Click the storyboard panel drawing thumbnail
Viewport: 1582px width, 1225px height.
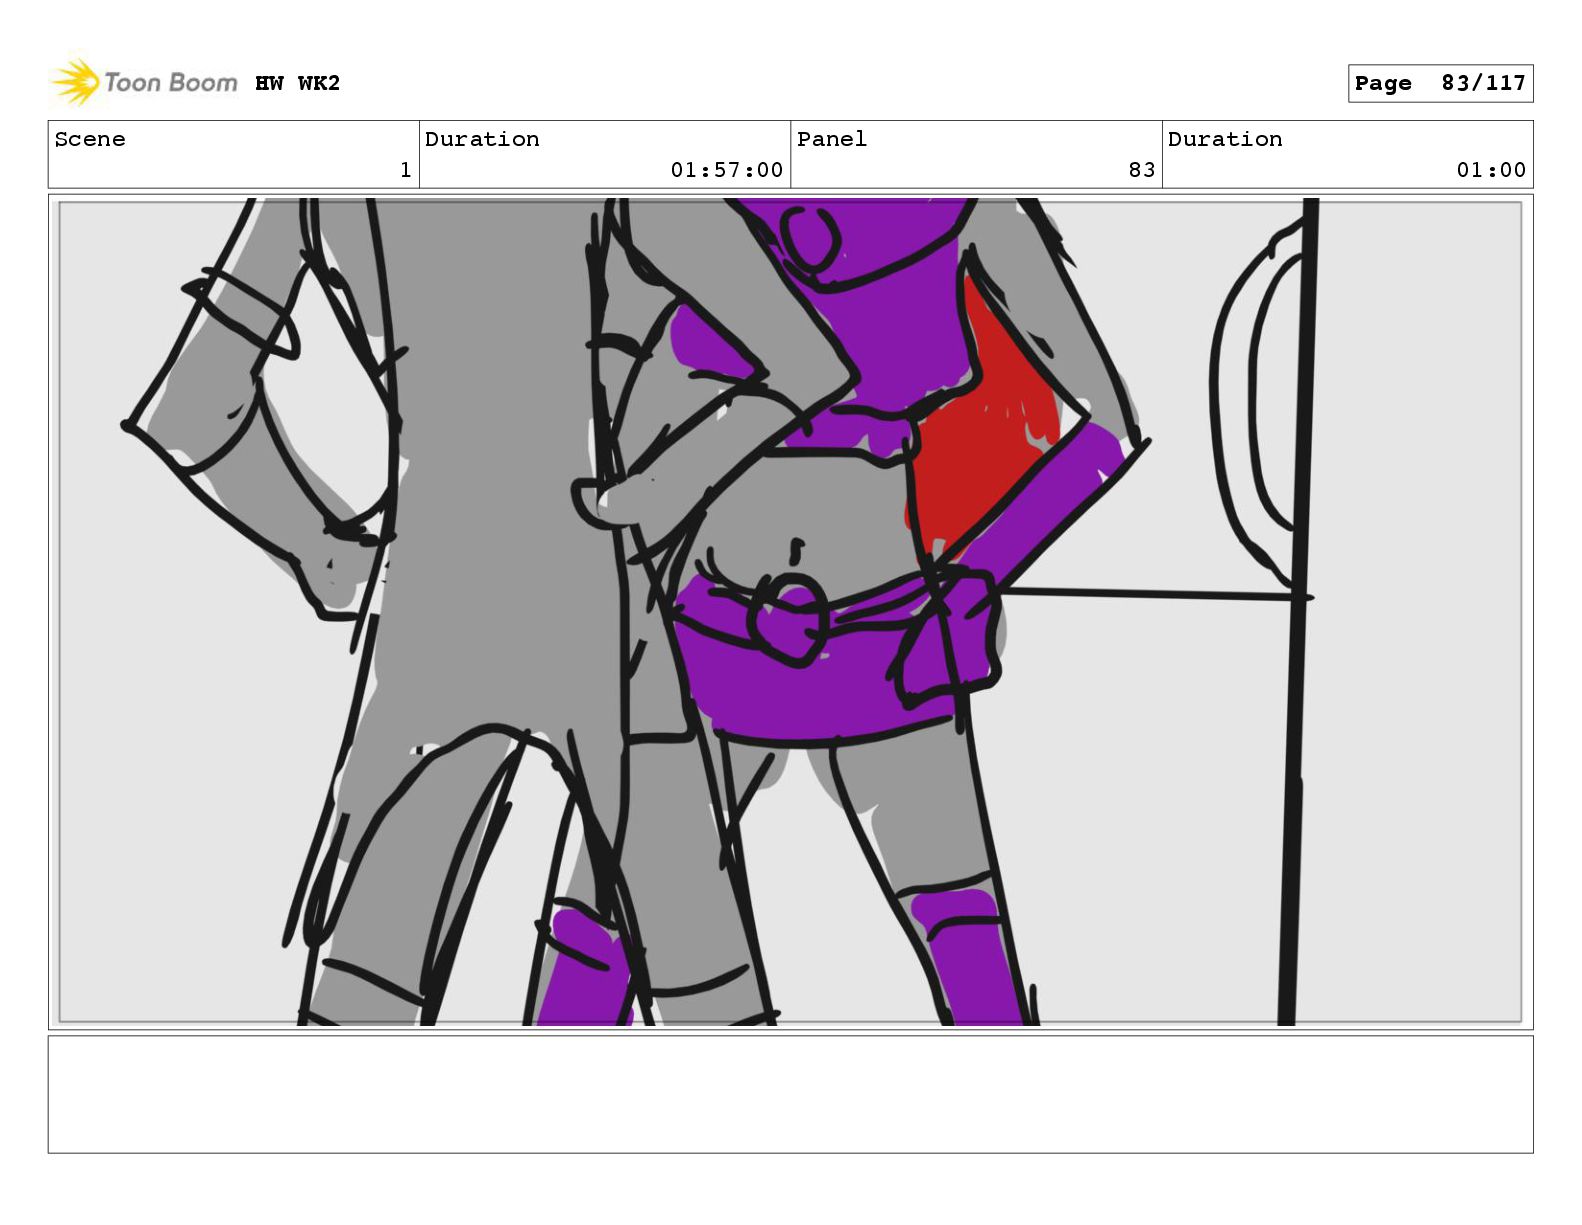pos(790,612)
